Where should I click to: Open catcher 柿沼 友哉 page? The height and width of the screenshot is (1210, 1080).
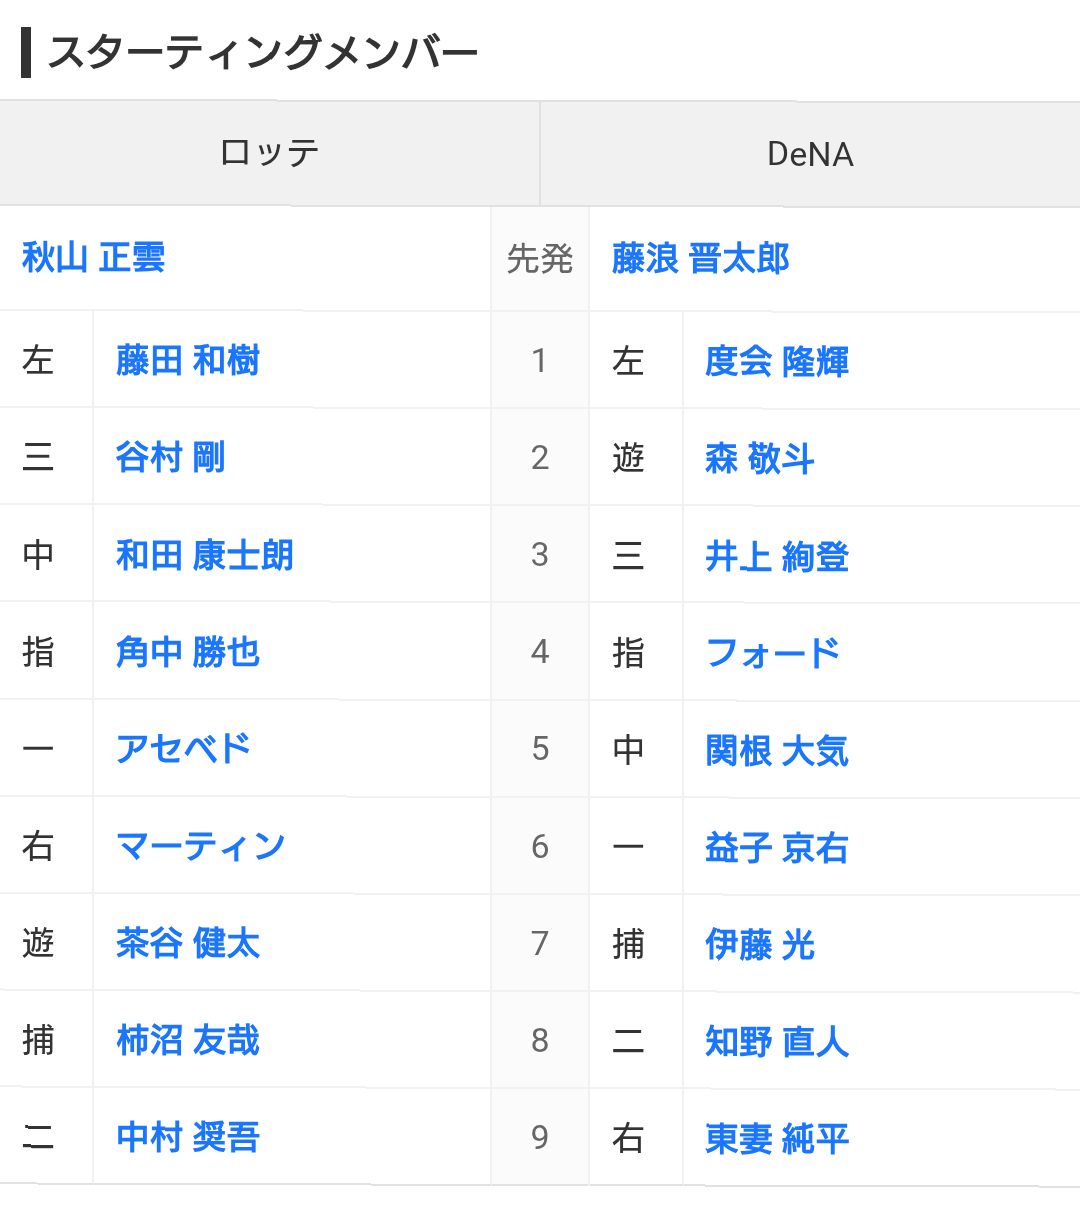coord(188,1040)
